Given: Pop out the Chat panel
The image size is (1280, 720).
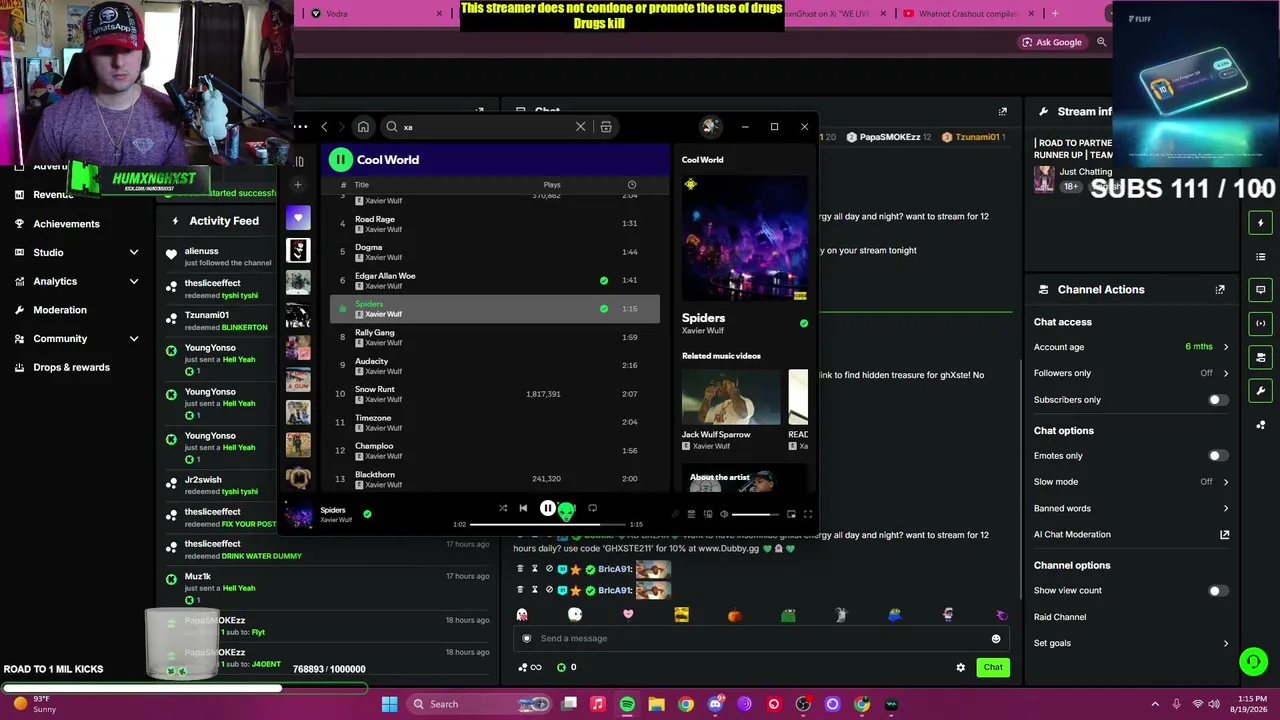Looking at the screenshot, I should pos(1003,112).
